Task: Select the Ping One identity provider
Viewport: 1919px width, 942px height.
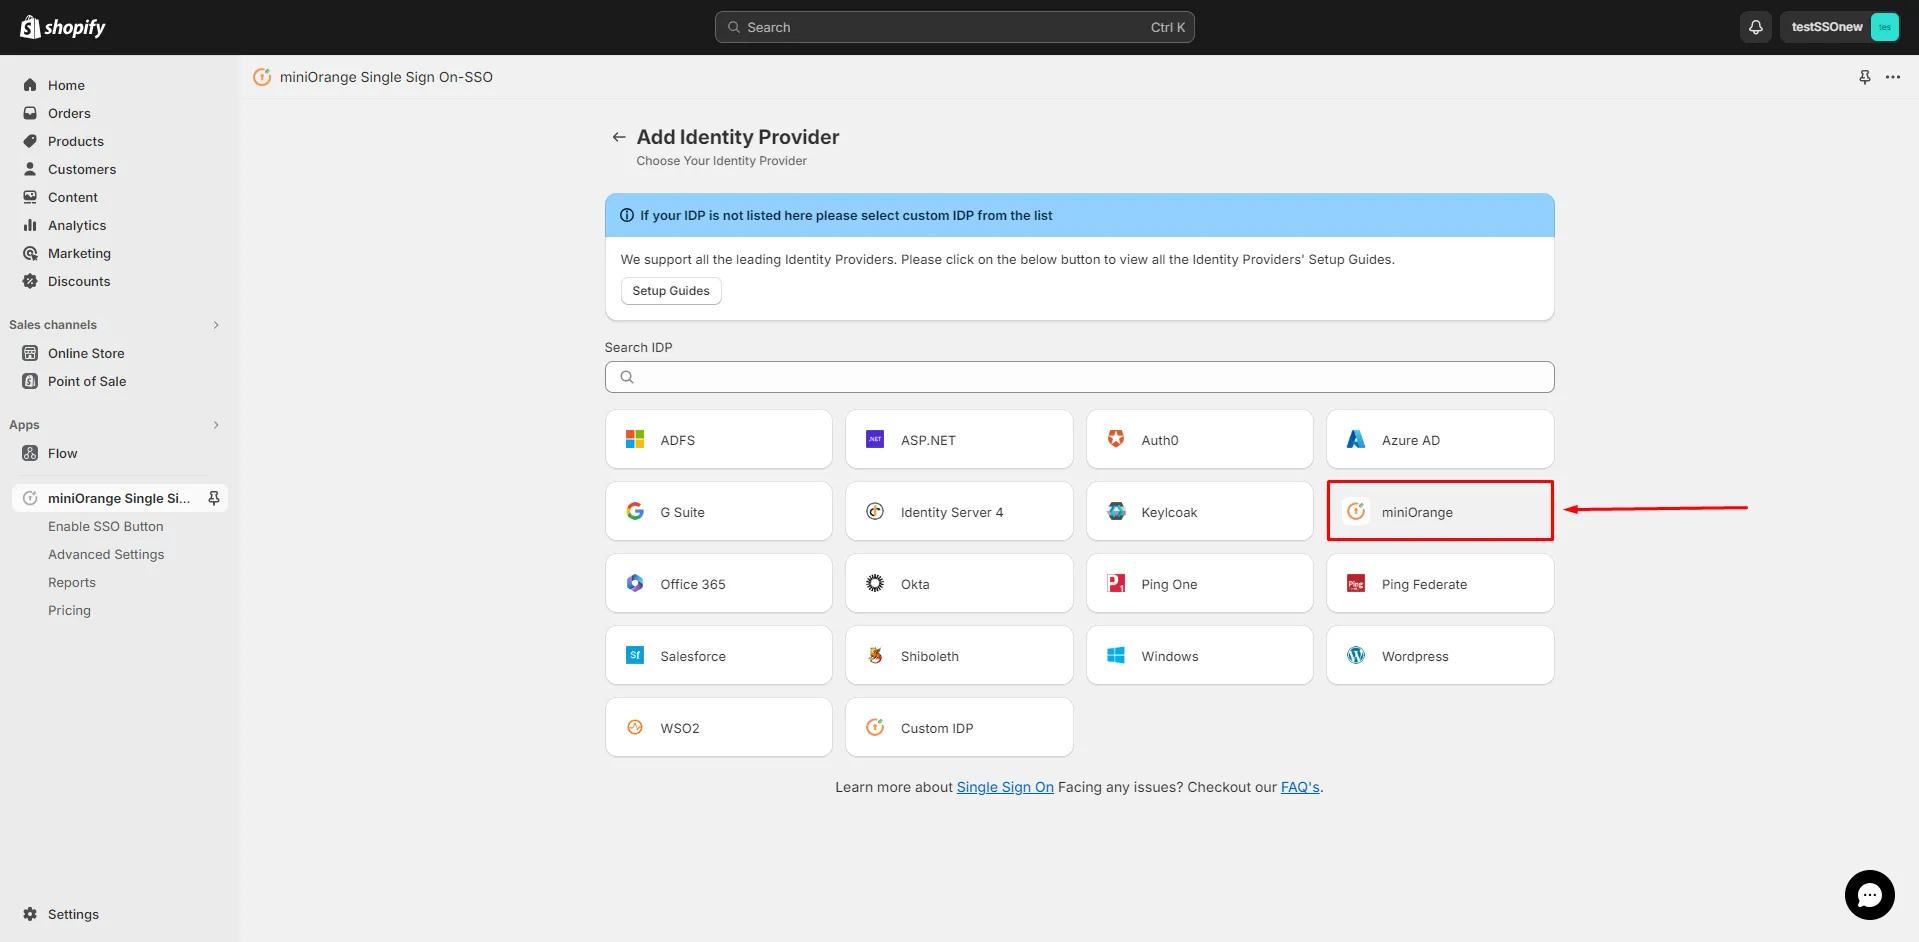Action: pyautogui.click(x=1200, y=583)
